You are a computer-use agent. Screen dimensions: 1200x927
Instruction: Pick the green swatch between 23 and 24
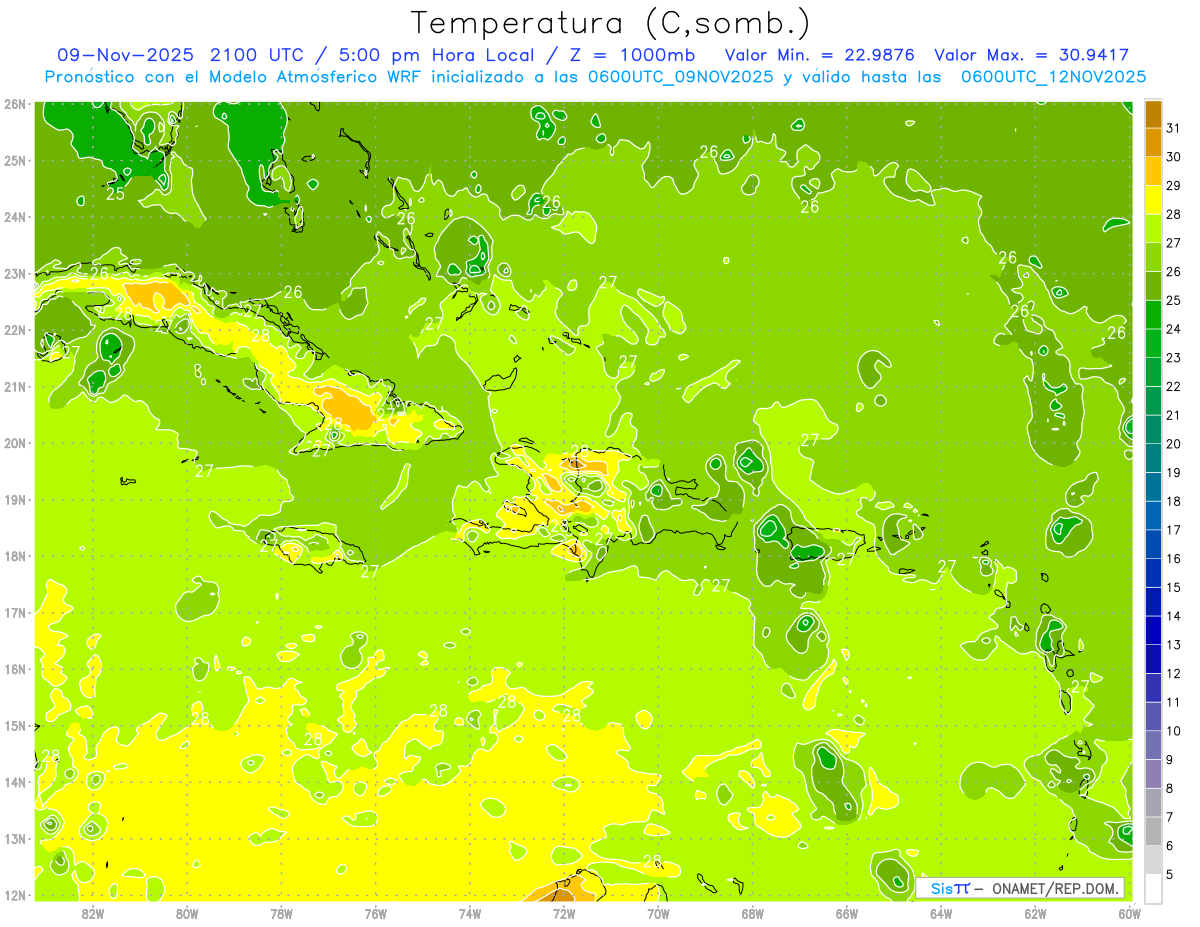point(1153,344)
